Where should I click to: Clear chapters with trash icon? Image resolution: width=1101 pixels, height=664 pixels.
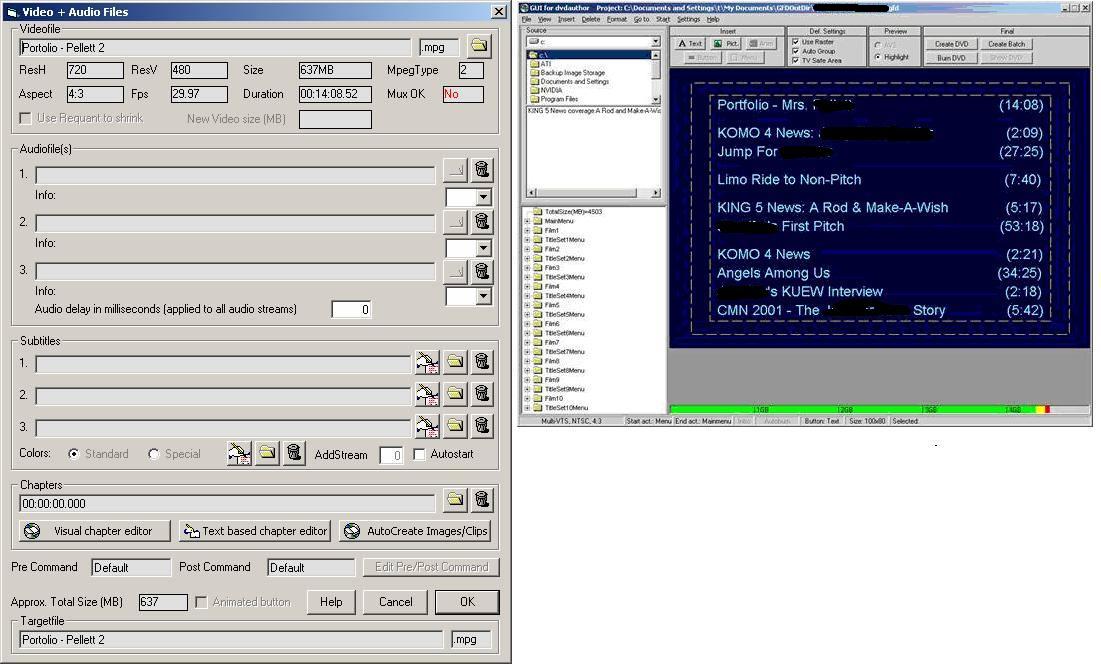[482, 500]
